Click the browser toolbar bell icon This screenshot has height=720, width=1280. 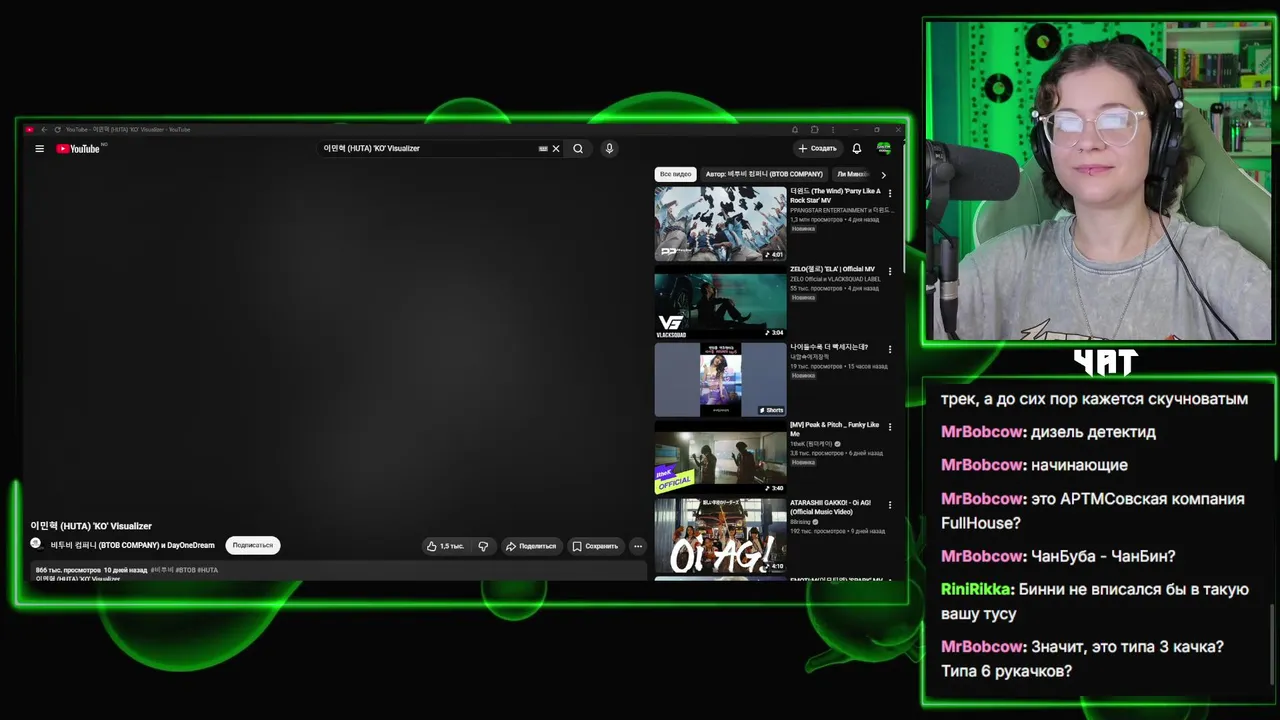click(x=795, y=129)
